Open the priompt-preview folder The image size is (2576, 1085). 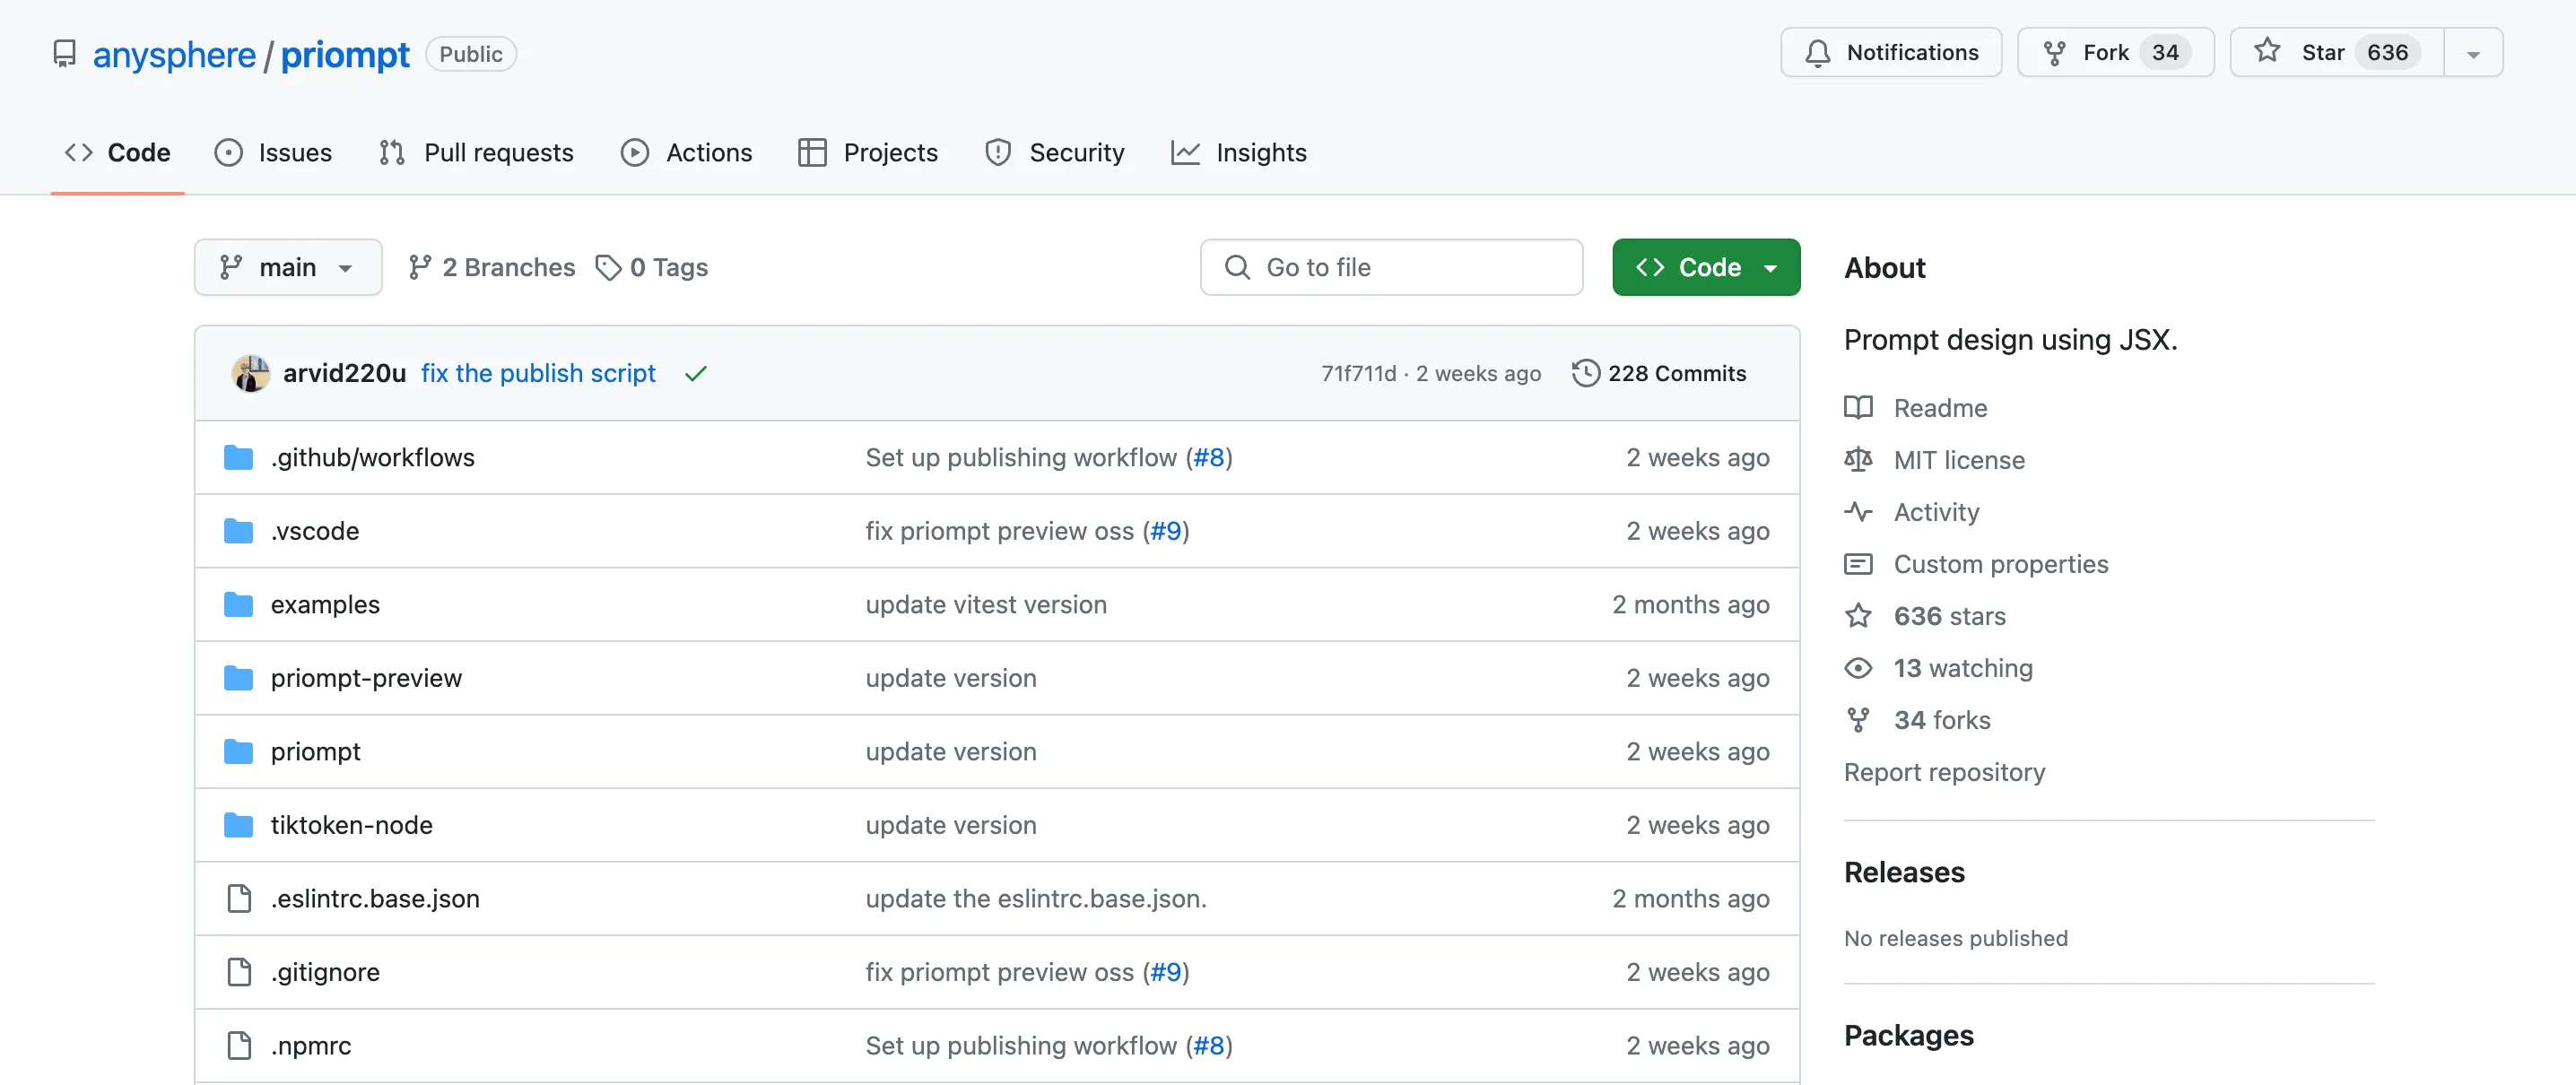click(x=366, y=677)
